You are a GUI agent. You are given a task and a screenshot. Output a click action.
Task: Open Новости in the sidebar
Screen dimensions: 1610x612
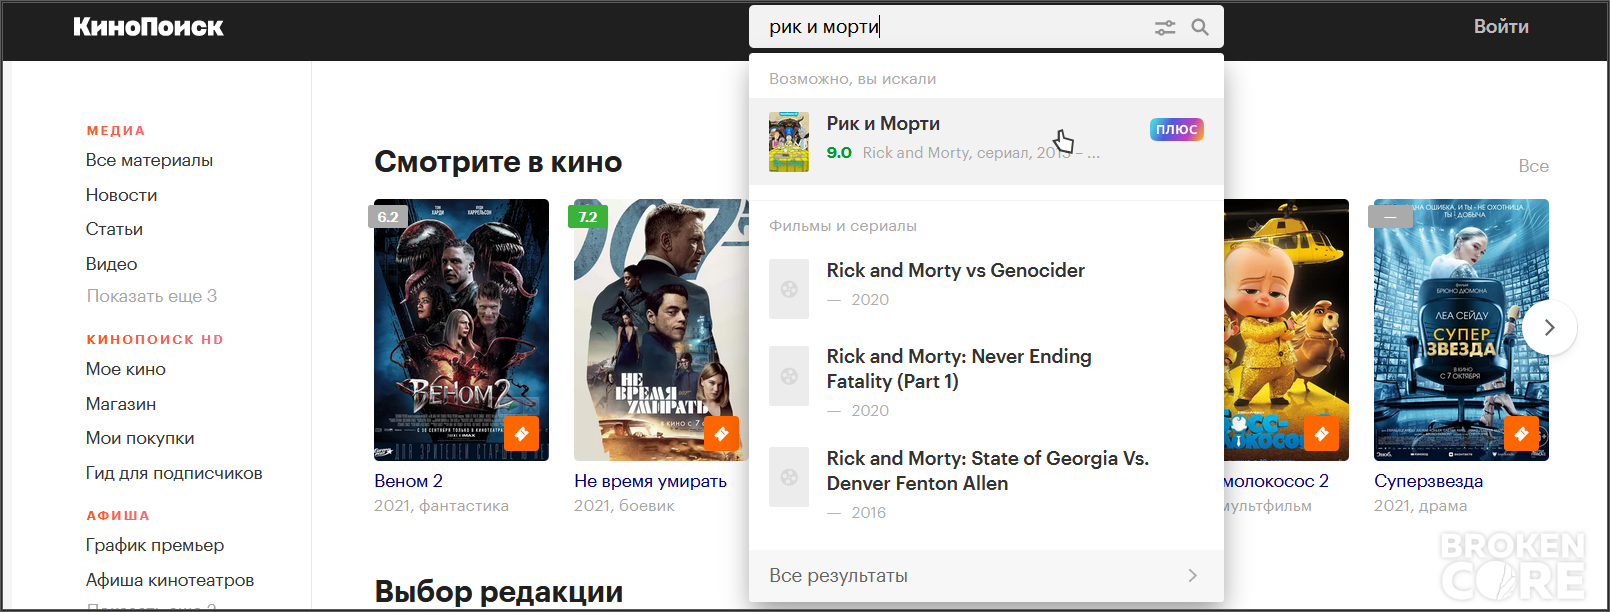(121, 195)
